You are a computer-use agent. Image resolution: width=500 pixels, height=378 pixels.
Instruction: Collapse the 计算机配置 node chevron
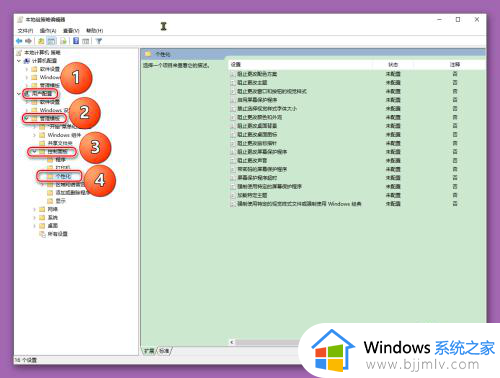tap(19, 61)
